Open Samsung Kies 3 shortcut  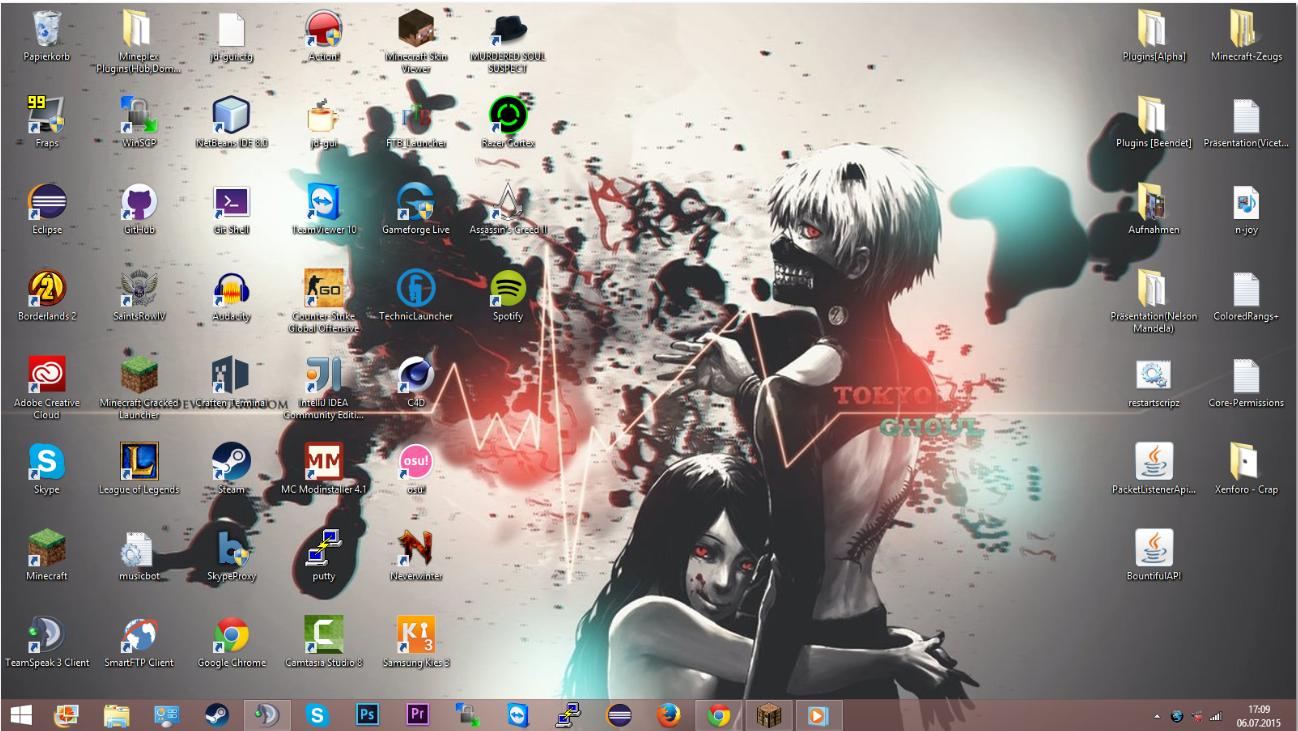click(416, 643)
